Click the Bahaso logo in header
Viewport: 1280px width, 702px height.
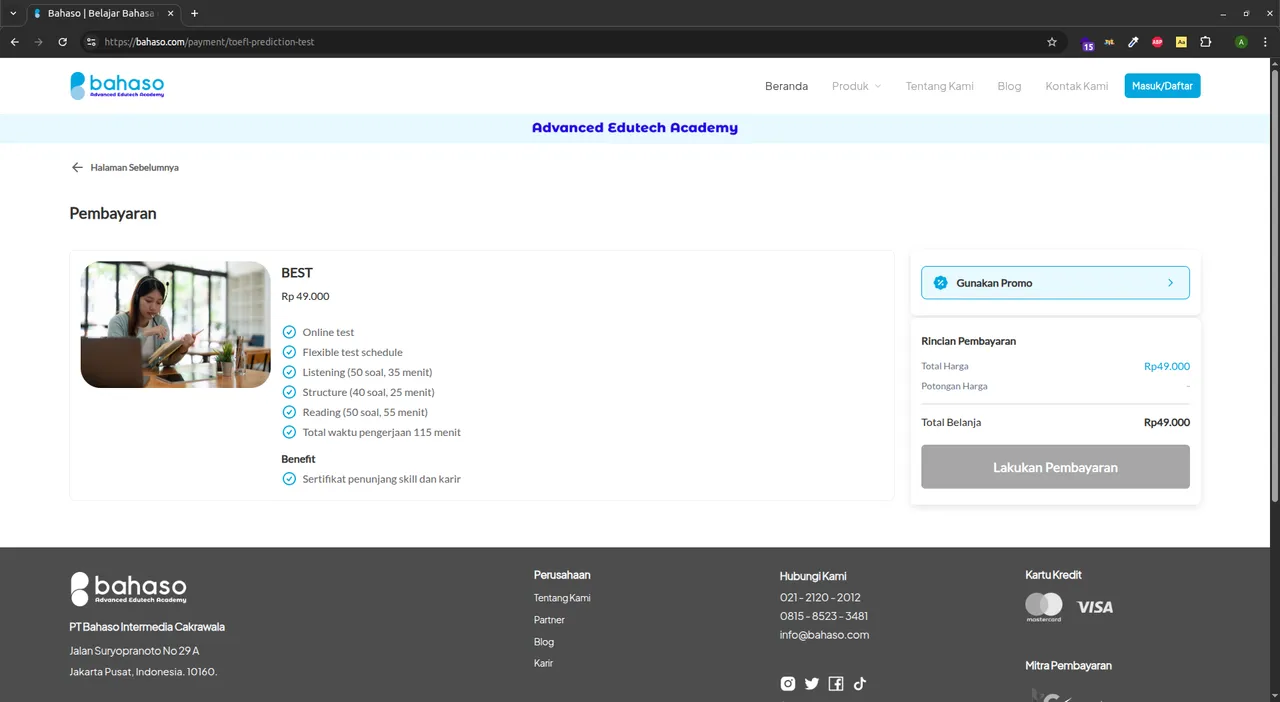117,86
